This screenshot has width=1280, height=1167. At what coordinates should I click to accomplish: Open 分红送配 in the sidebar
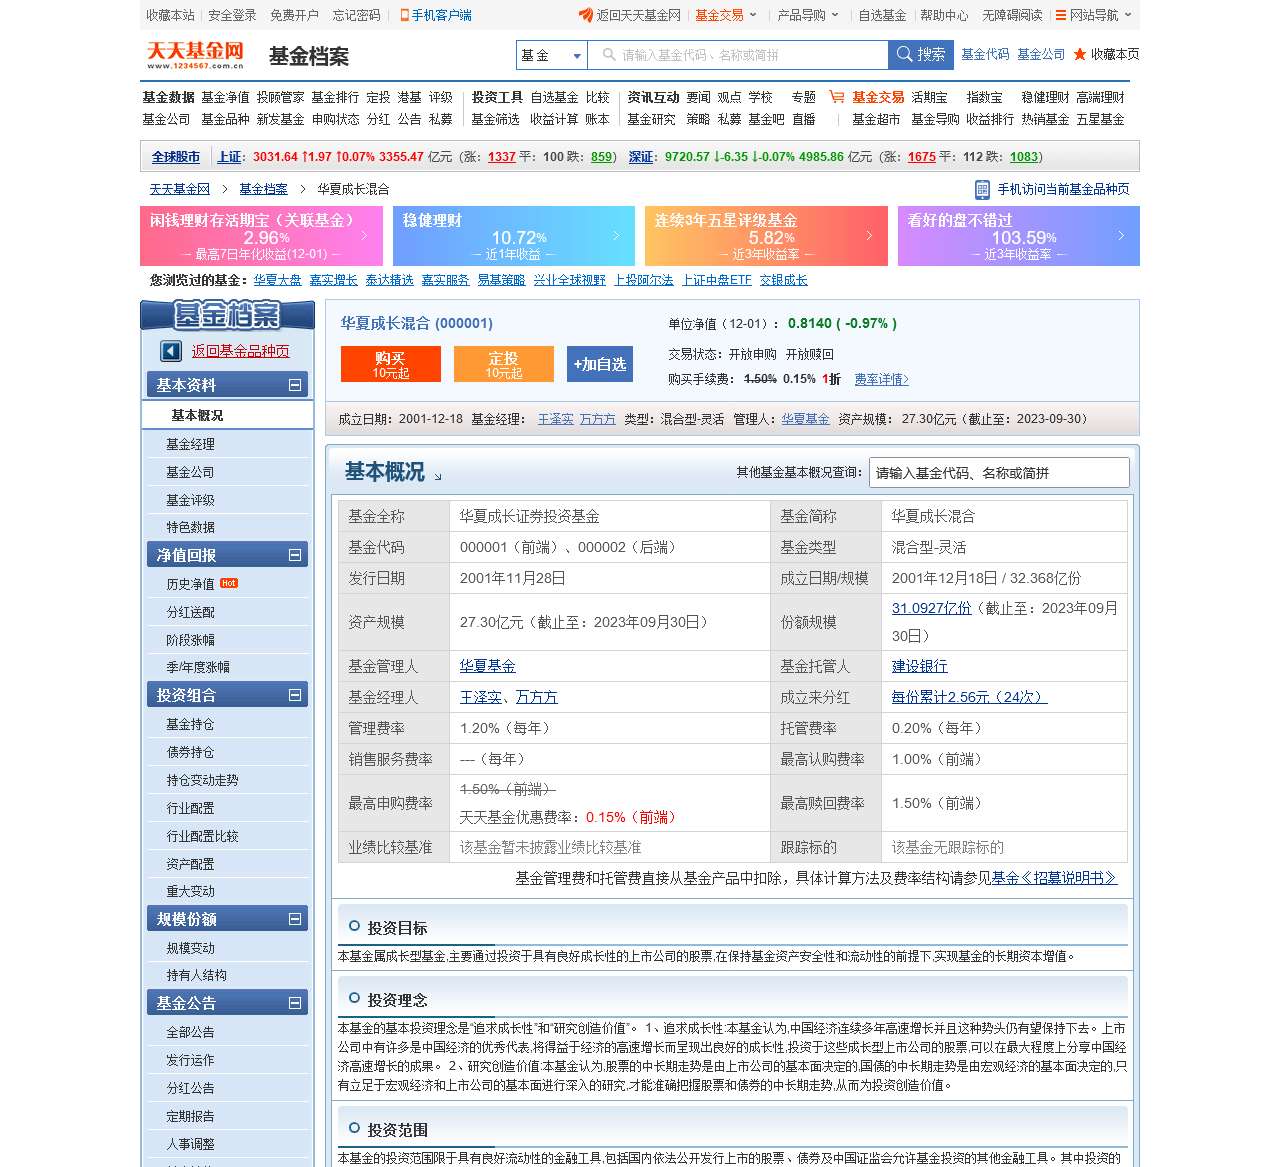(x=190, y=612)
